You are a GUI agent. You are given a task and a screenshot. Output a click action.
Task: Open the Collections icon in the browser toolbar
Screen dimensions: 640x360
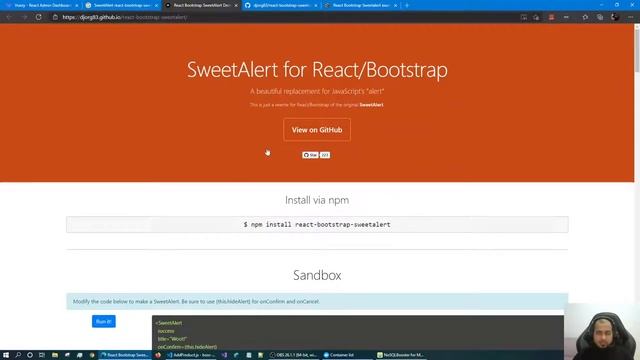click(600, 17)
